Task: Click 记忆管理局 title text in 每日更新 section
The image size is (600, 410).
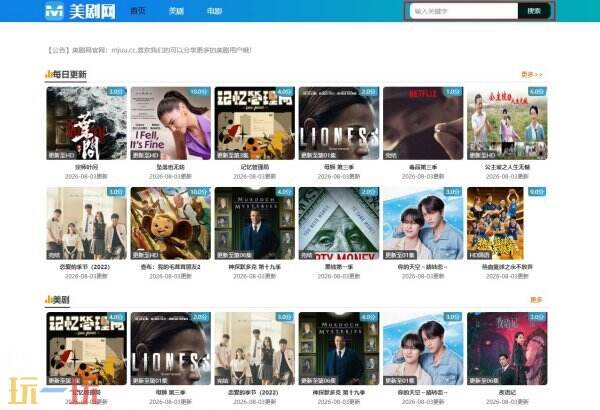Action: pos(255,167)
